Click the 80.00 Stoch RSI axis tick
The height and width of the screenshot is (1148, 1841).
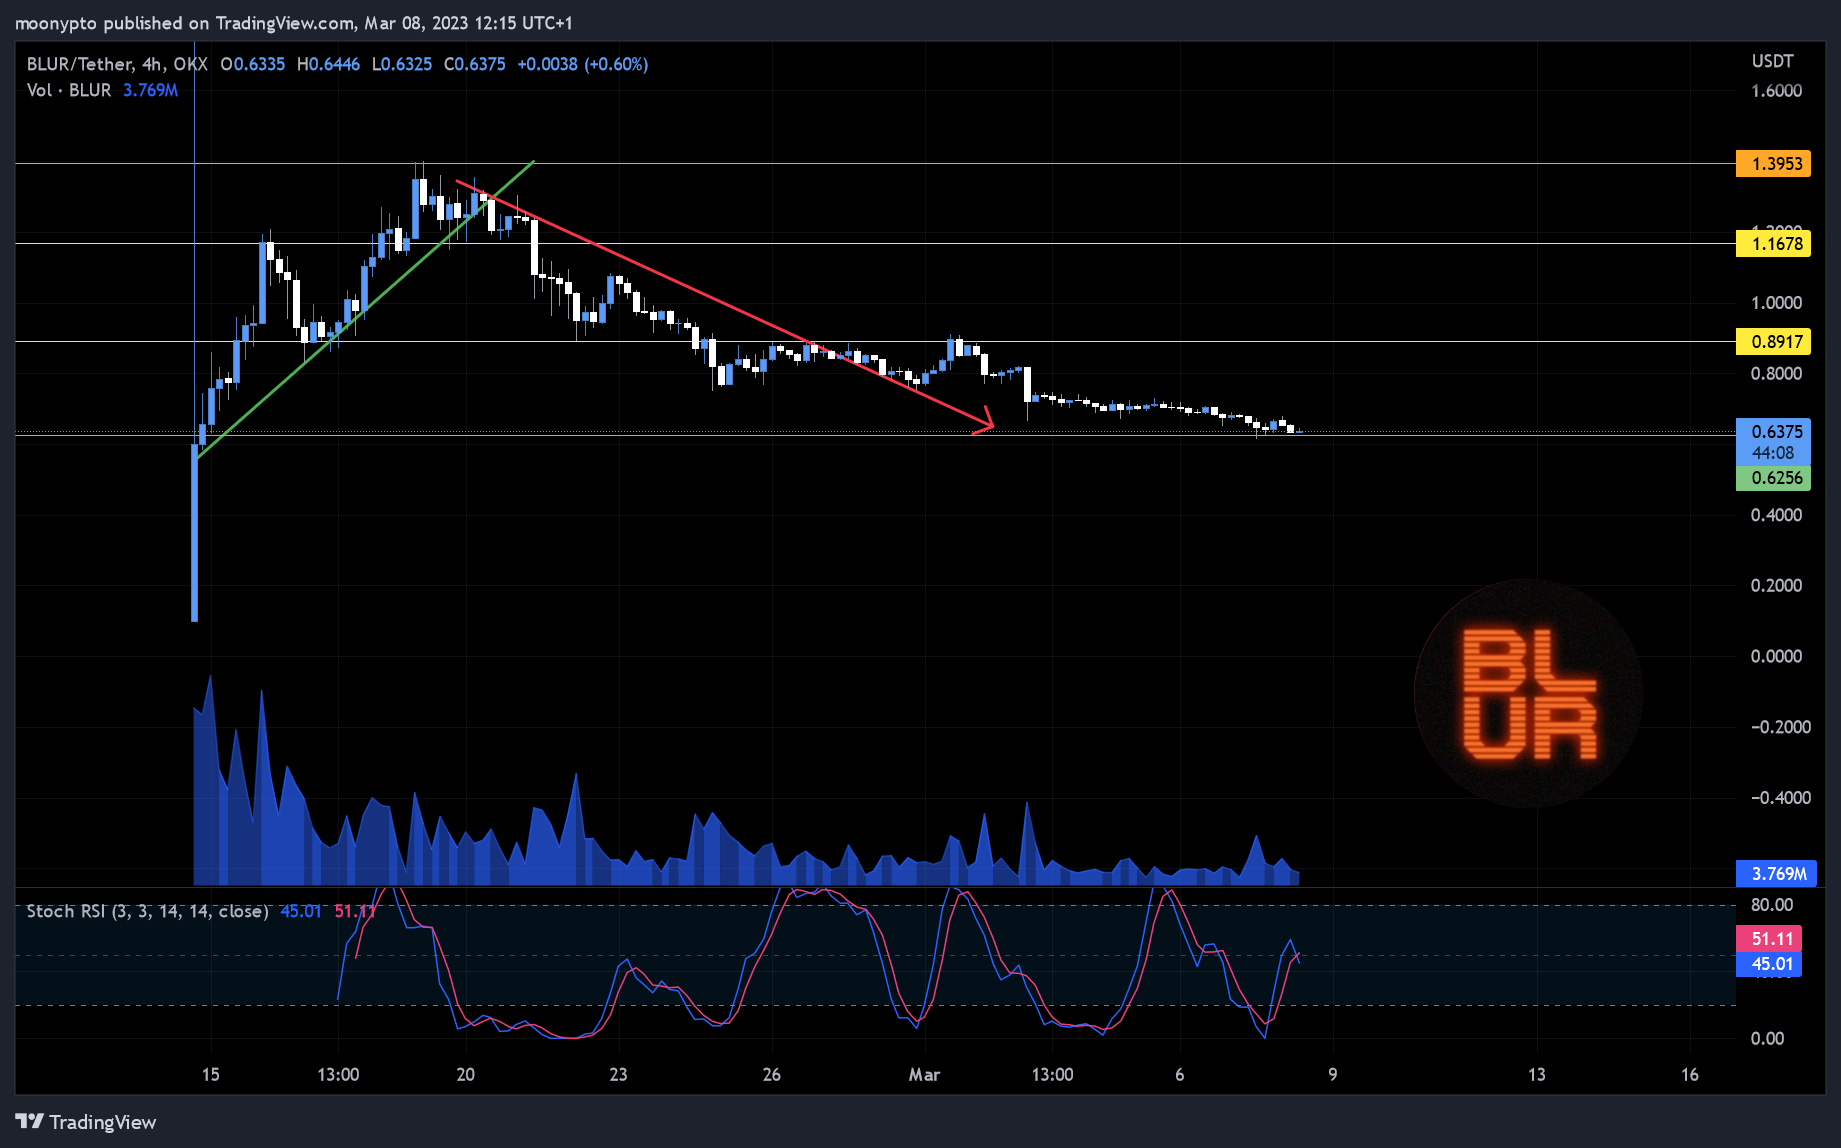(x=1772, y=905)
